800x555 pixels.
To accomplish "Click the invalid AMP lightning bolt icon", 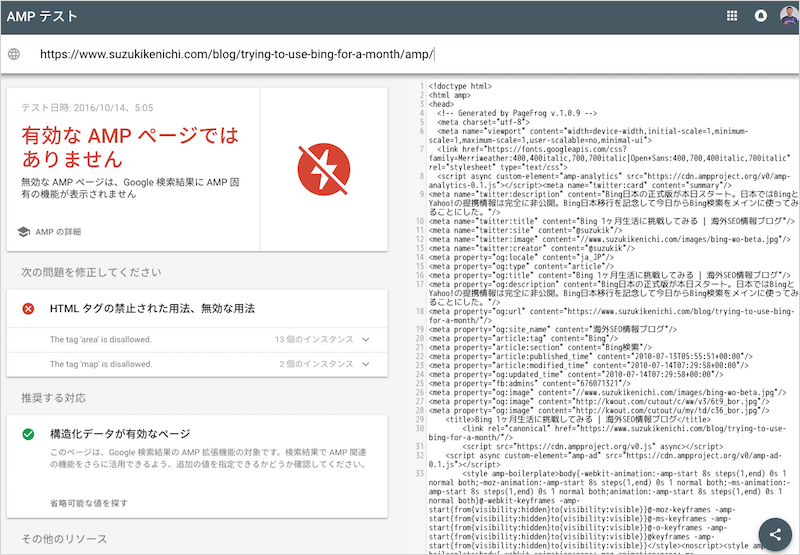I will click(324, 169).
